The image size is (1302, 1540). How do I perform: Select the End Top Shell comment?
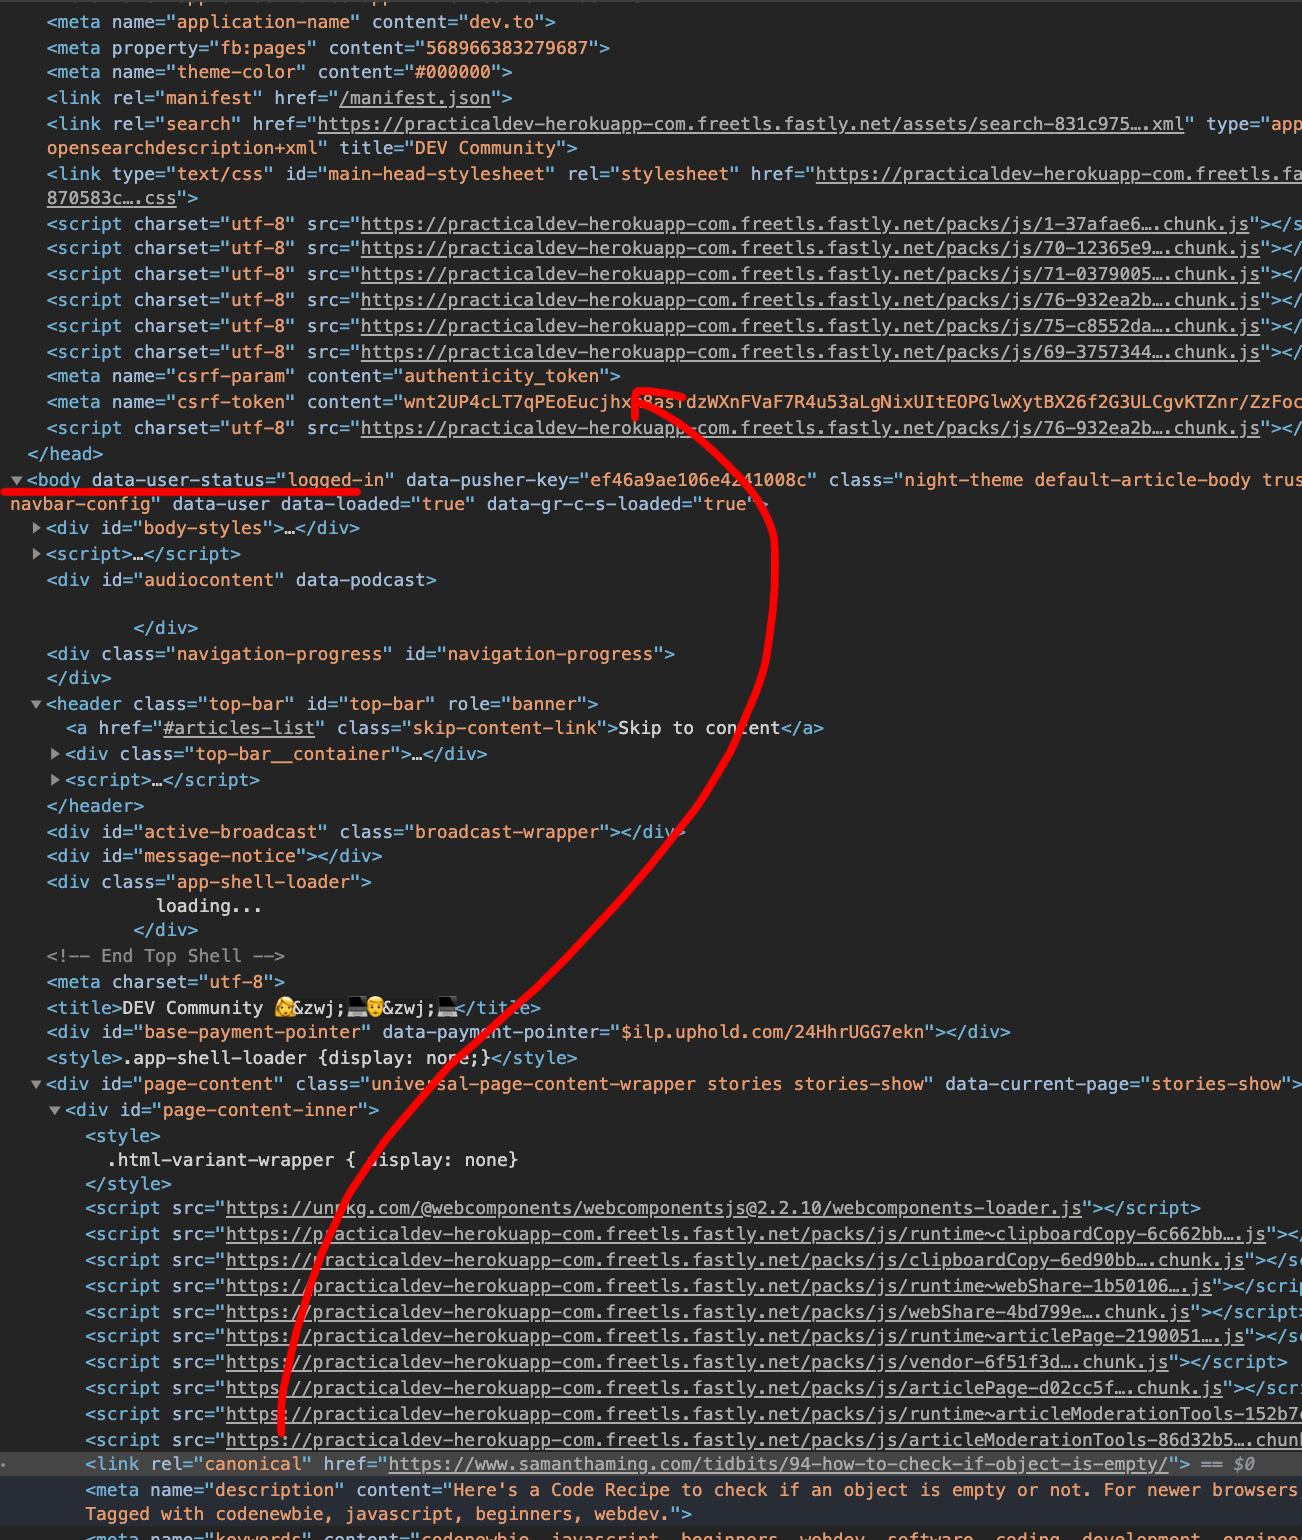point(166,956)
